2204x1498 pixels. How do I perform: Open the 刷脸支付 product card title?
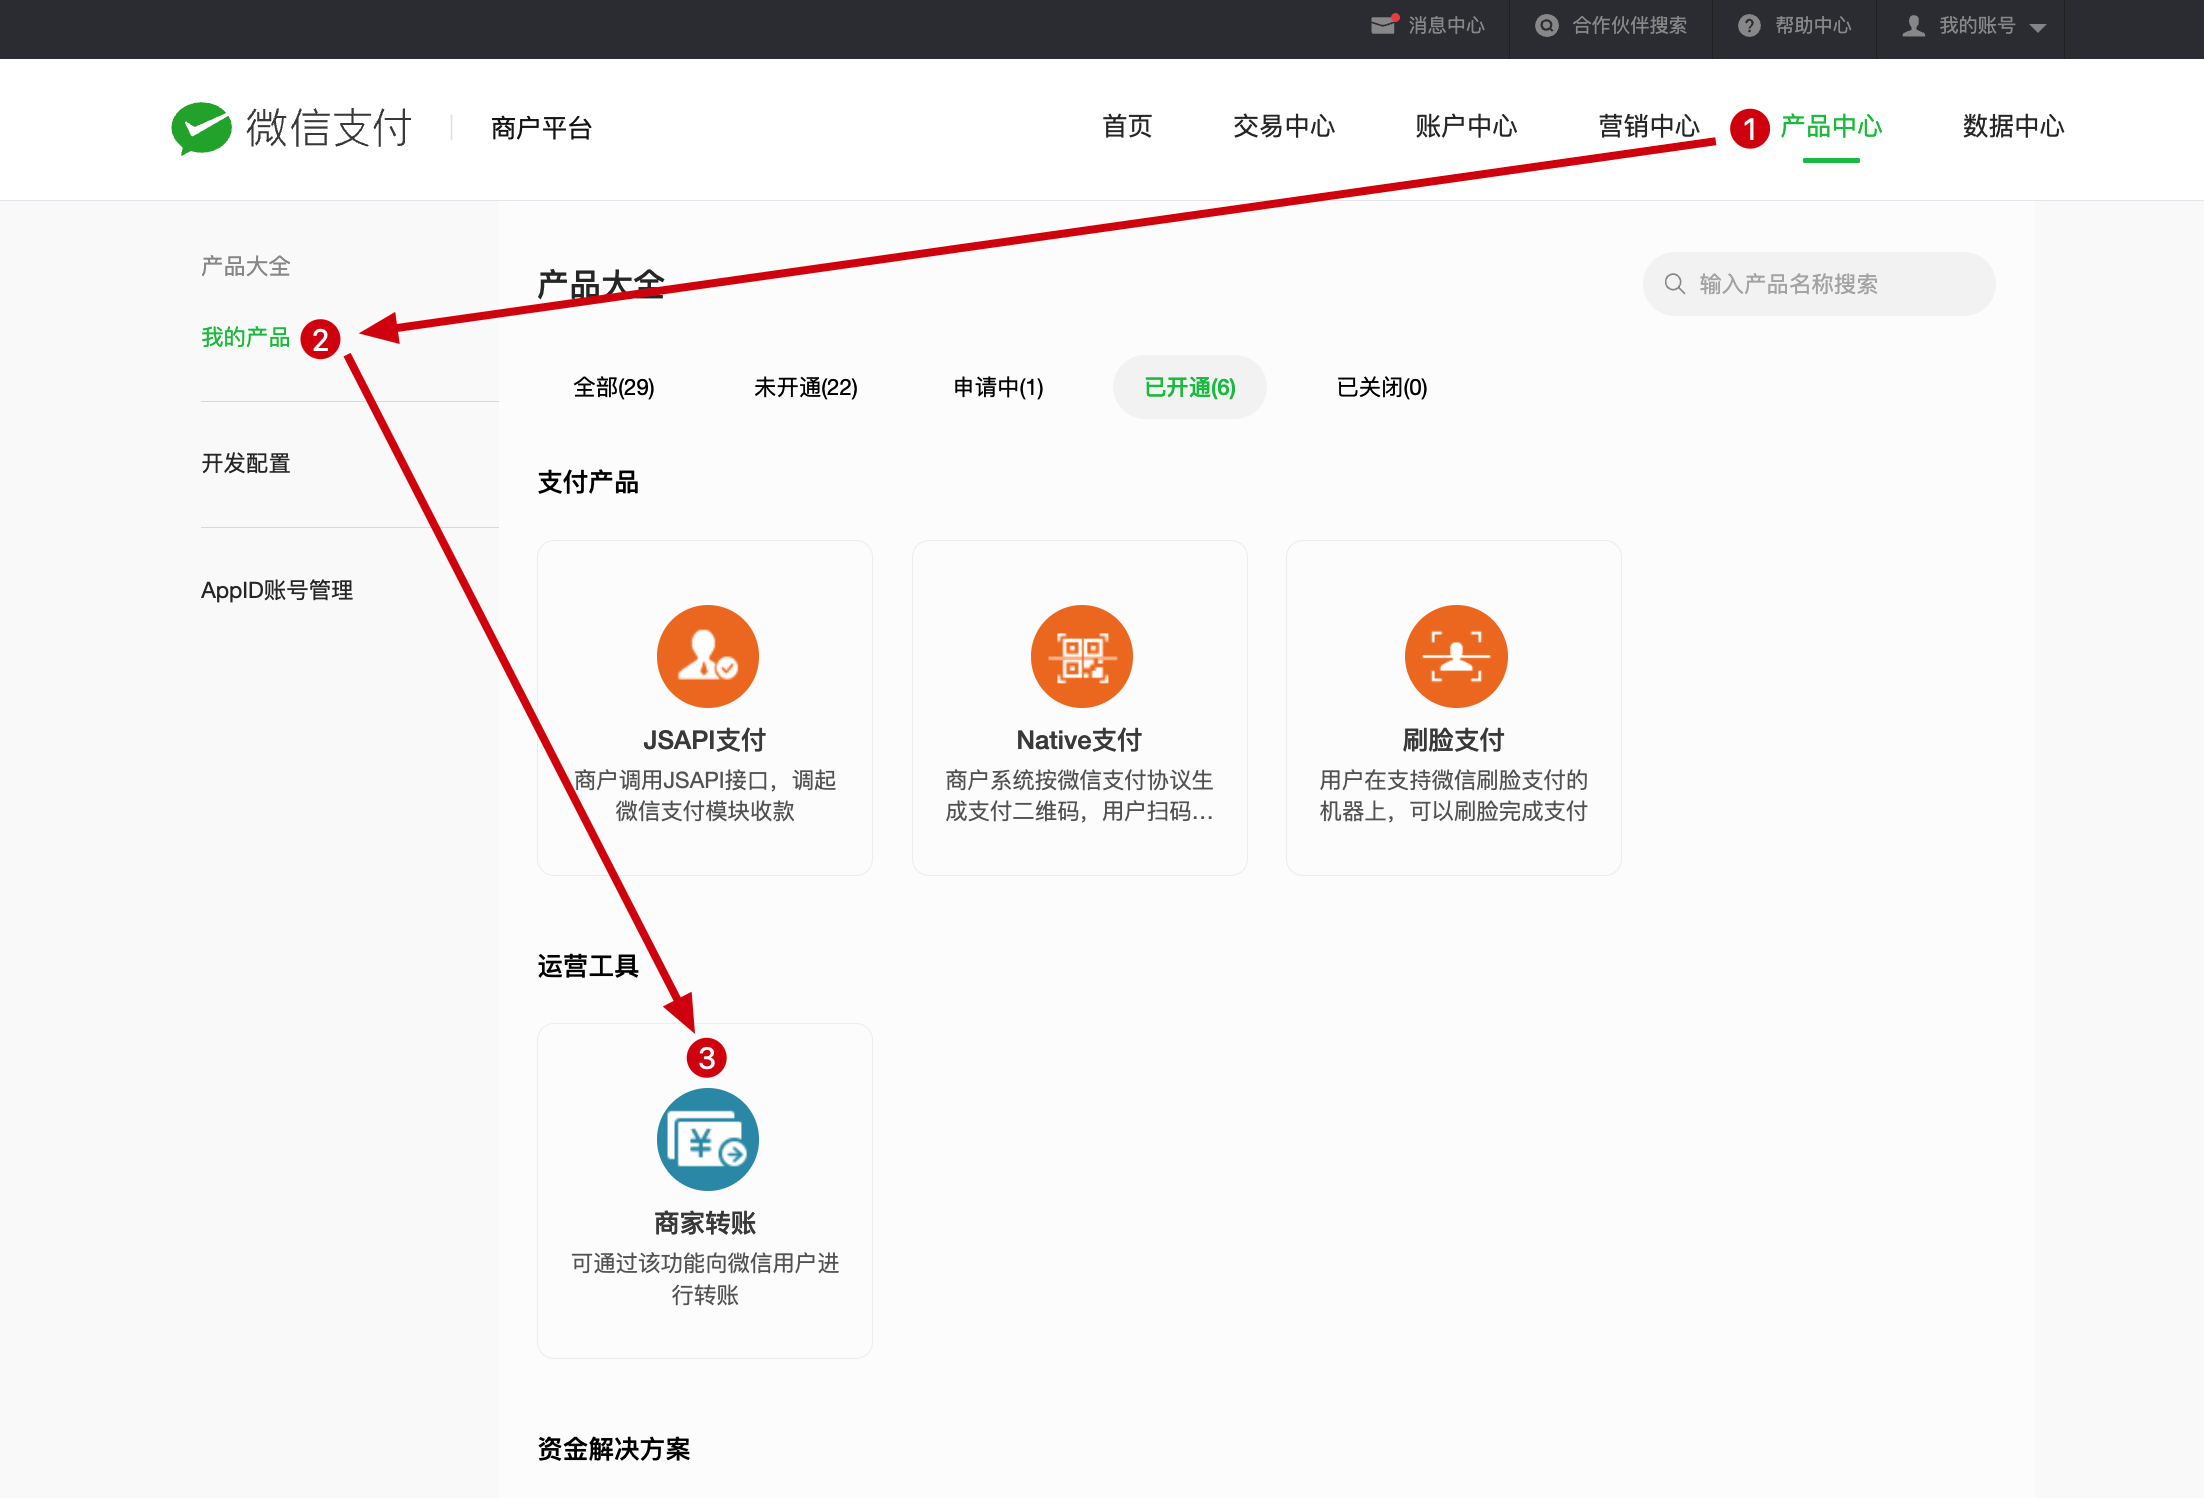(x=1453, y=740)
